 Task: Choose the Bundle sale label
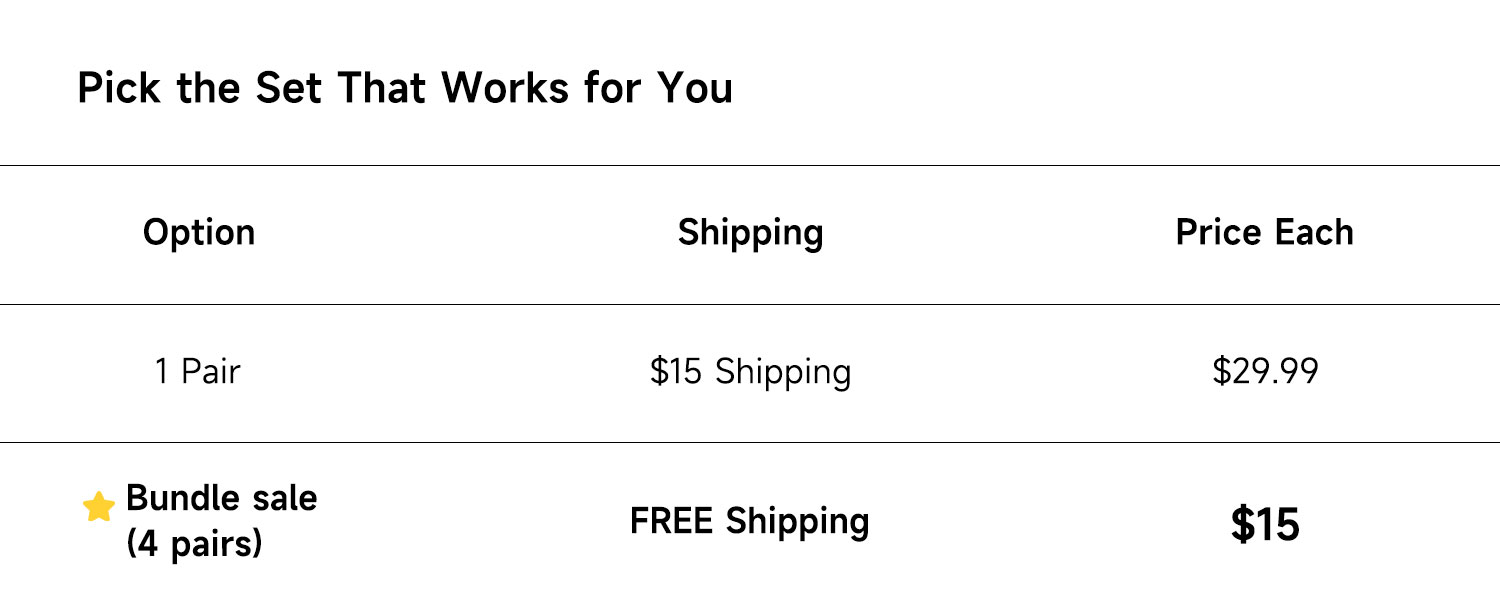pyautogui.click(x=222, y=498)
